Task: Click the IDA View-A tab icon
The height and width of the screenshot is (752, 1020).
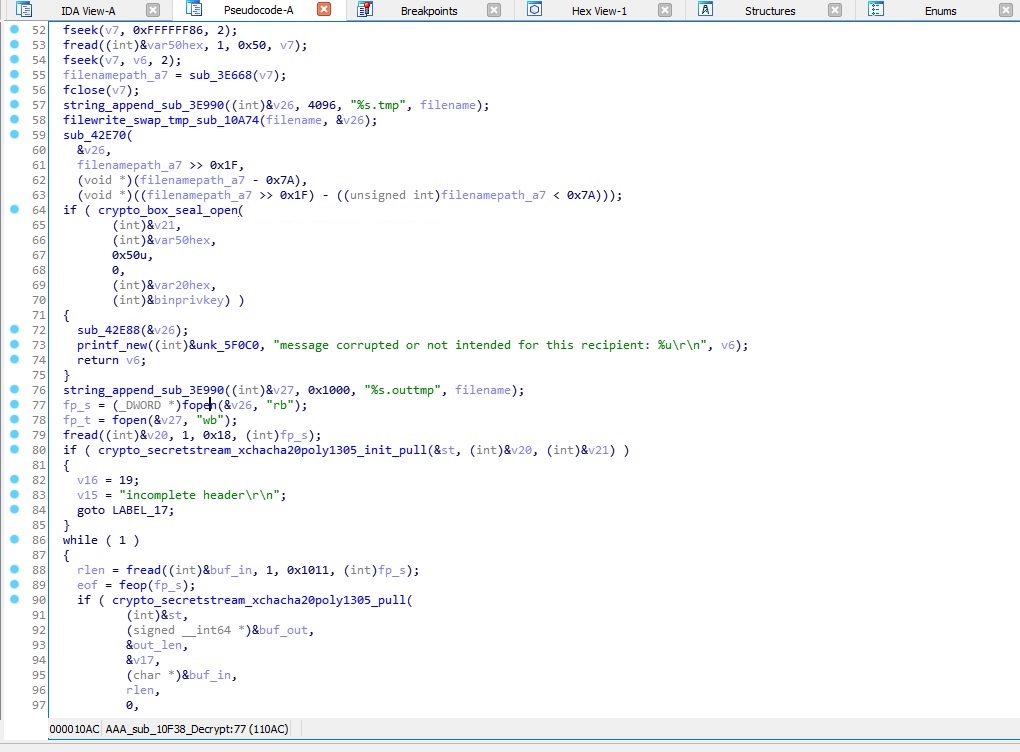Action: pos(22,10)
